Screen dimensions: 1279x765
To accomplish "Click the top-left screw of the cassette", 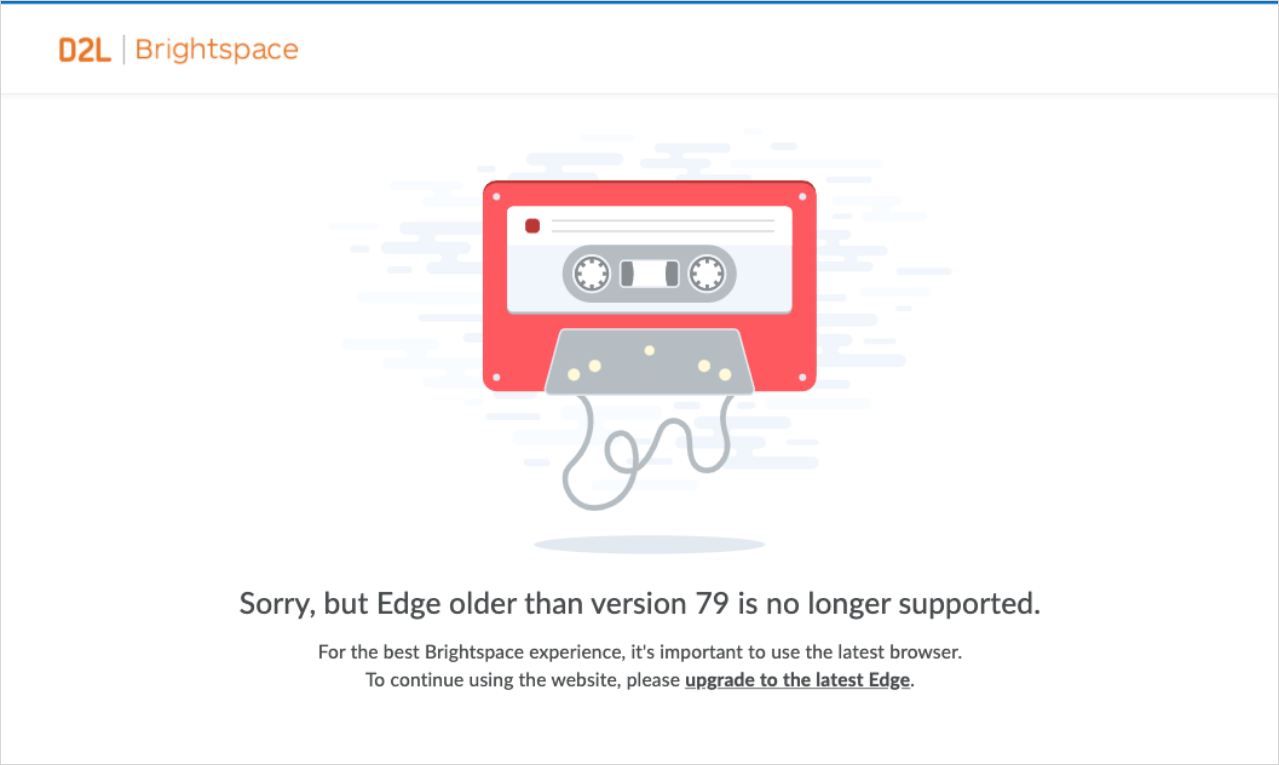I will (496, 196).
